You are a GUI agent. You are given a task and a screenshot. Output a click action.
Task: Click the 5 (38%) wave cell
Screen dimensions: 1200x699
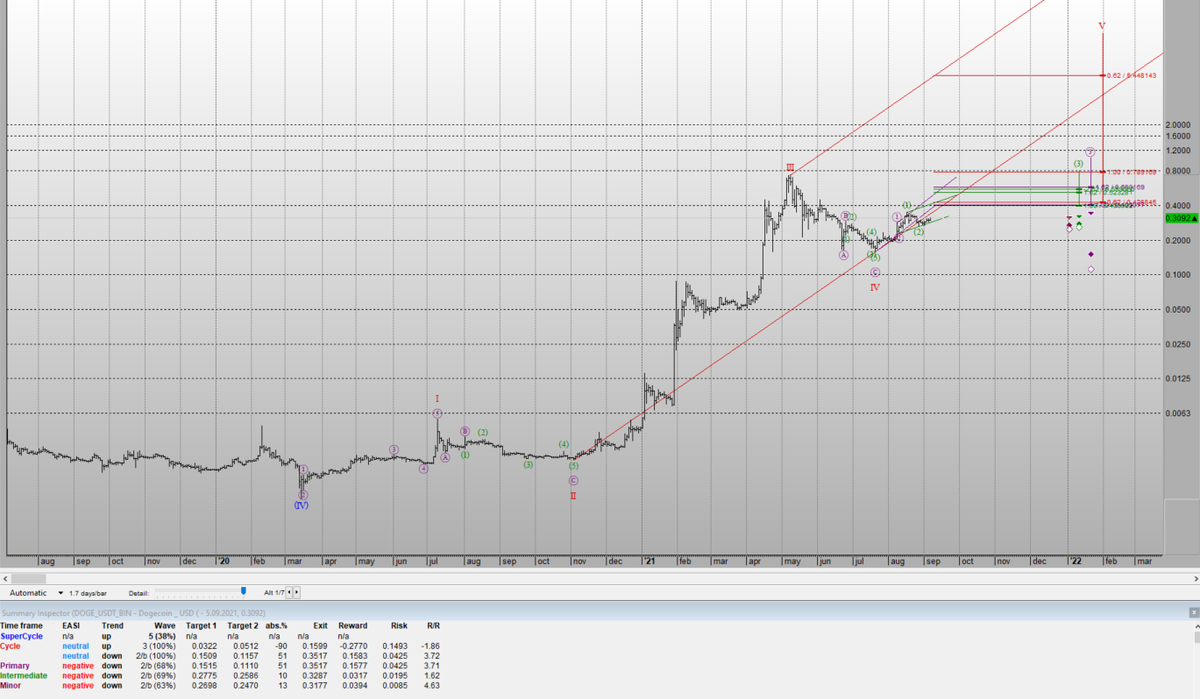click(x=160, y=635)
